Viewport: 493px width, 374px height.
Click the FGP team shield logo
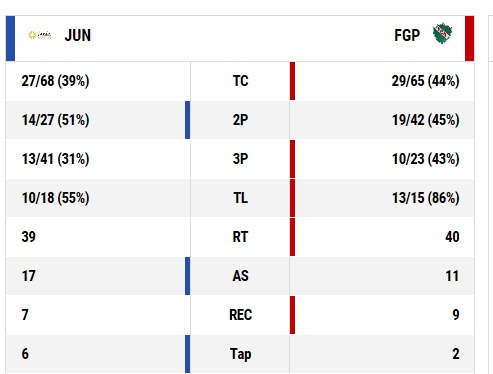442,33
